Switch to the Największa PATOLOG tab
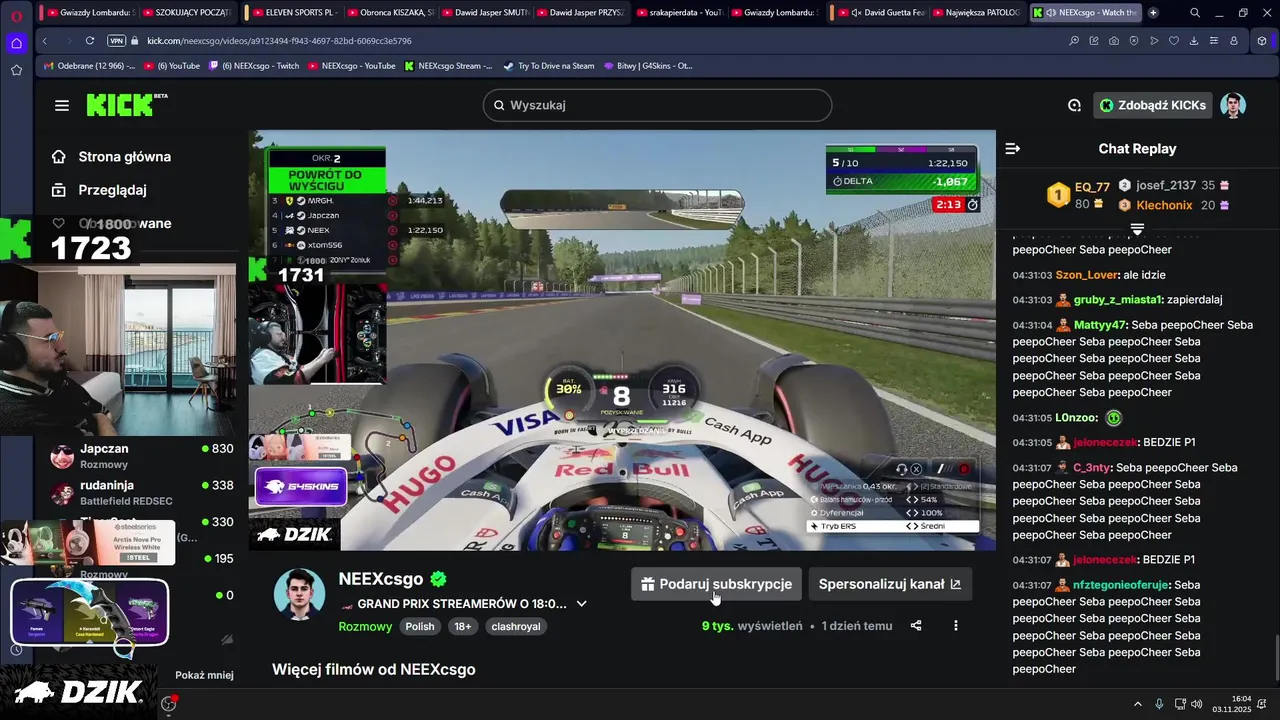The height and width of the screenshot is (720, 1280). 976,13
